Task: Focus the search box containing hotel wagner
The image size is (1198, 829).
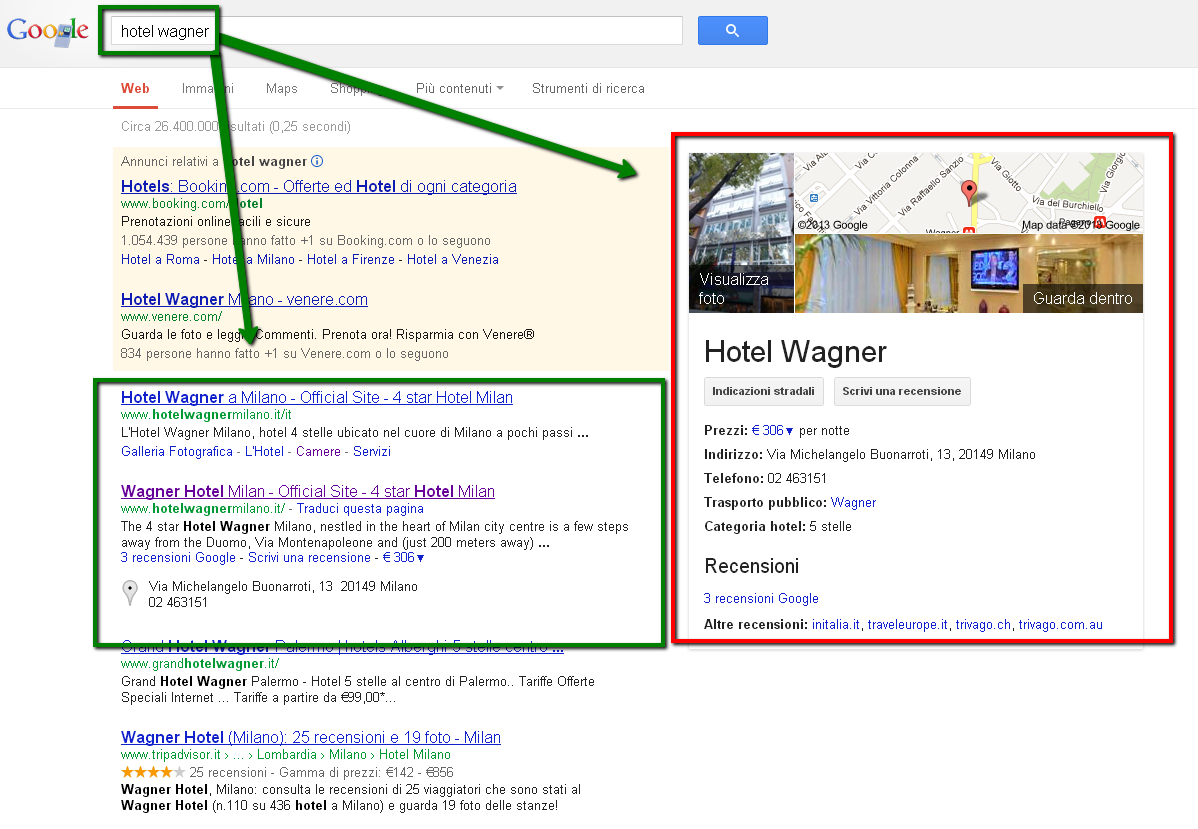Action: point(397,31)
